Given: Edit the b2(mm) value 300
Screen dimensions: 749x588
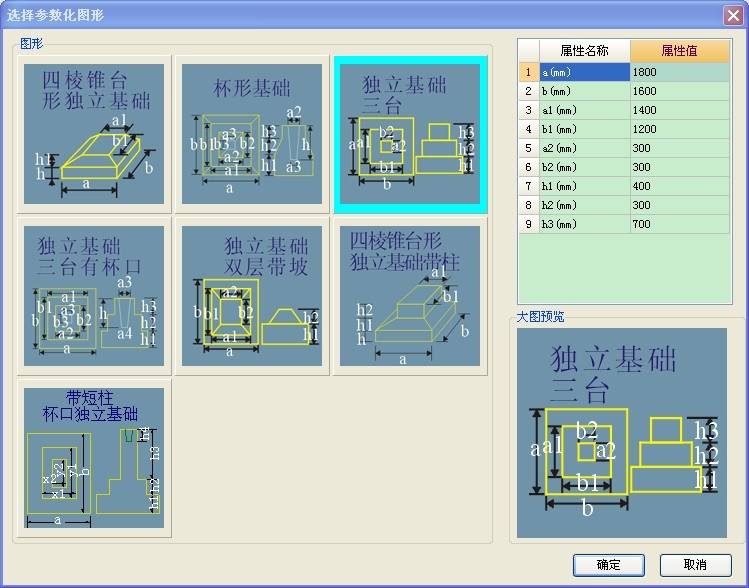Looking at the screenshot, I should point(680,167).
